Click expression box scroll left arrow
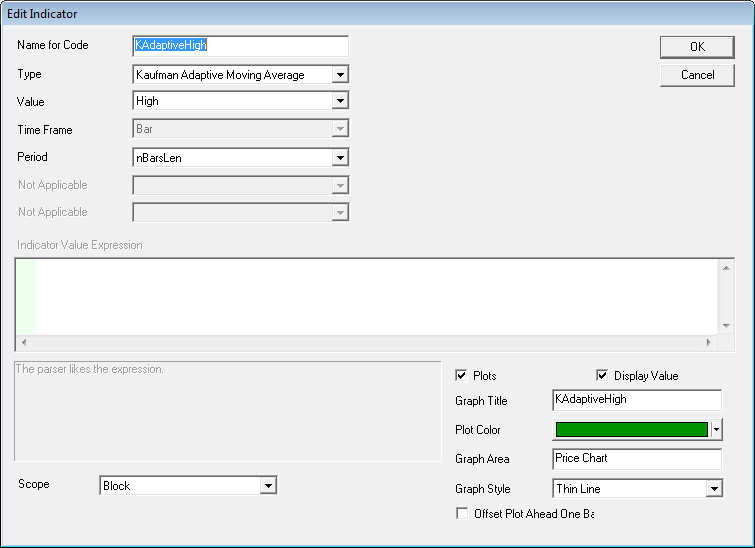 [x=23, y=342]
